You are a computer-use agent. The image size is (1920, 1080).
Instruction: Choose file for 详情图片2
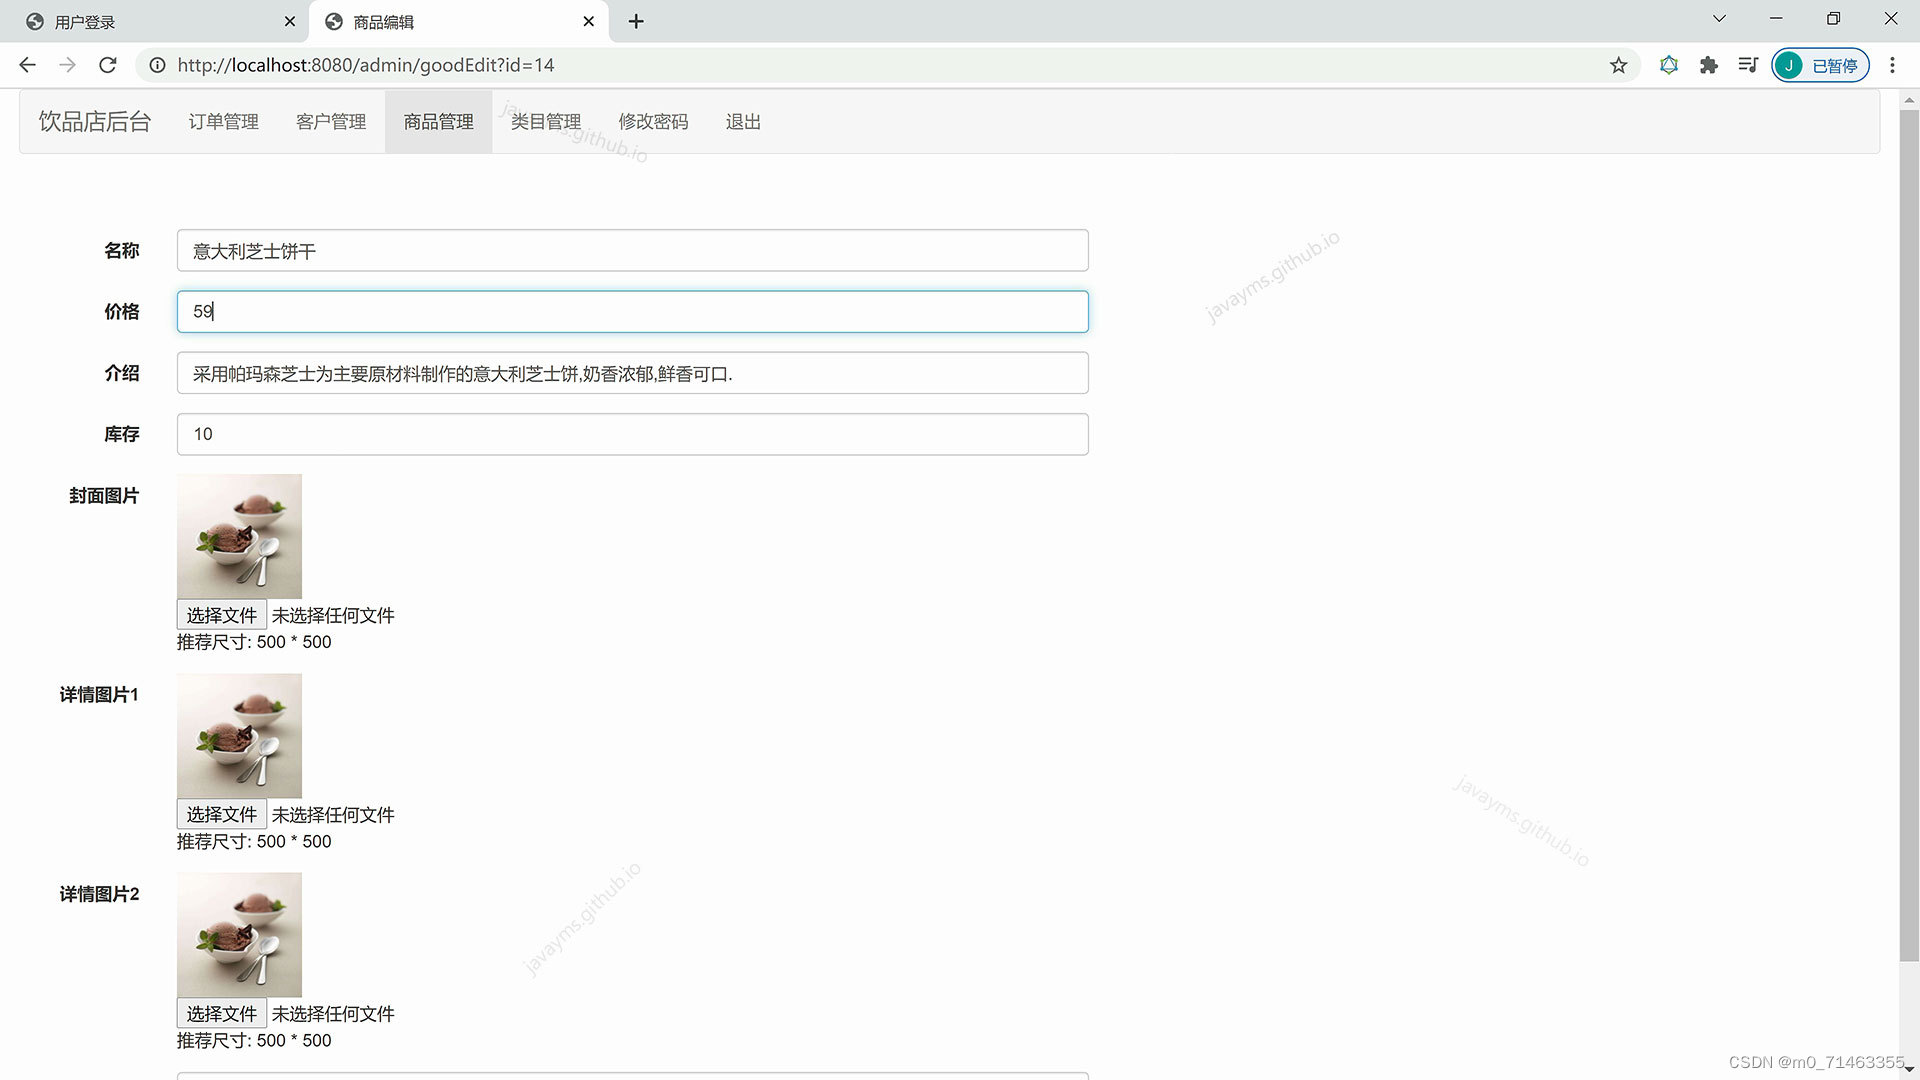click(x=221, y=1013)
